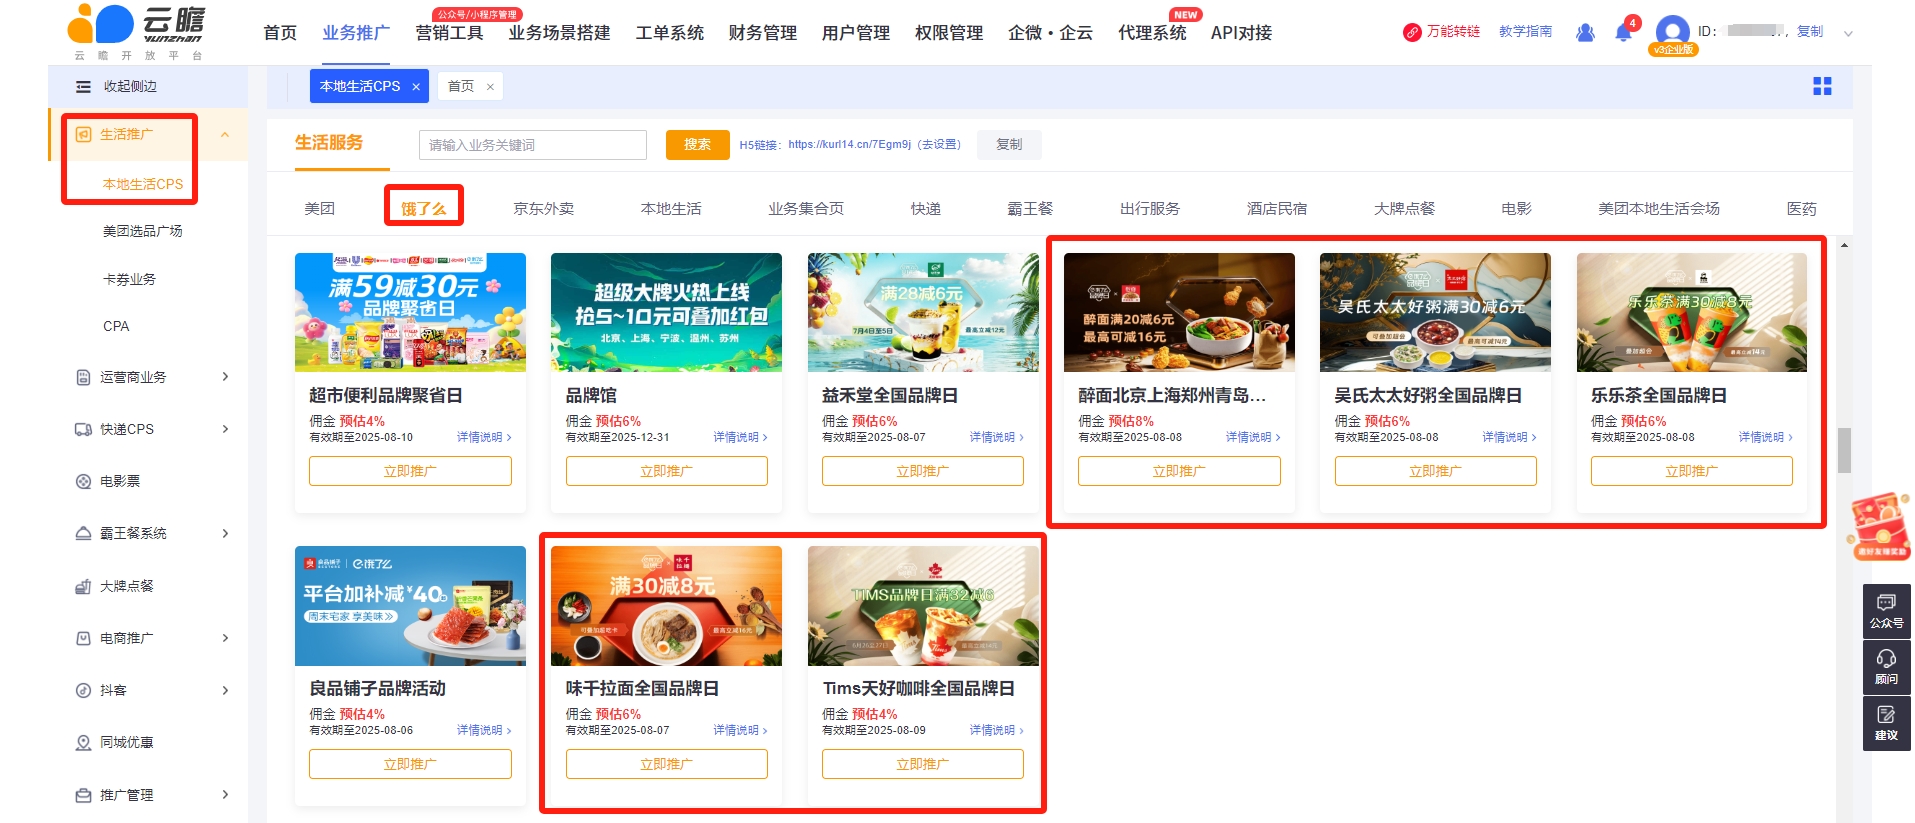This screenshot has height=823, width=1915.
Task: Click the 云瞻 logo
Action: [x=137, y=32]
